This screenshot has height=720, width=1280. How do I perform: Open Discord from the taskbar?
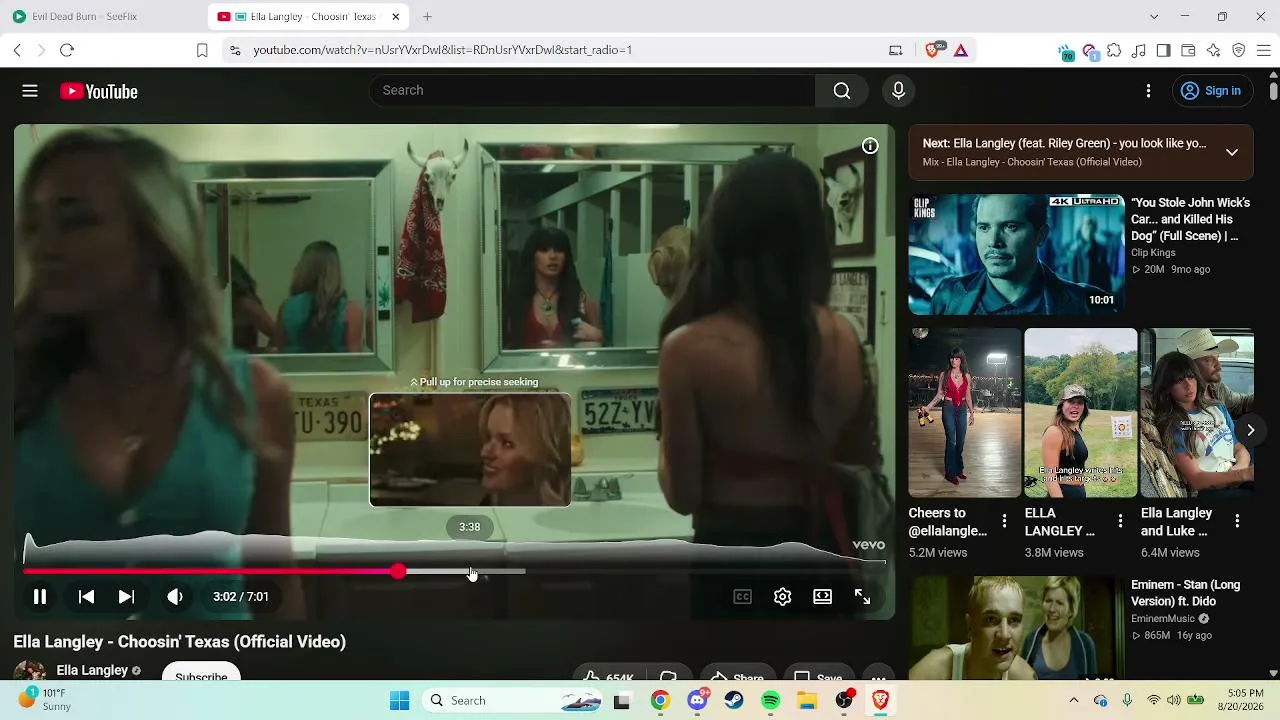[x=698, y=701]
